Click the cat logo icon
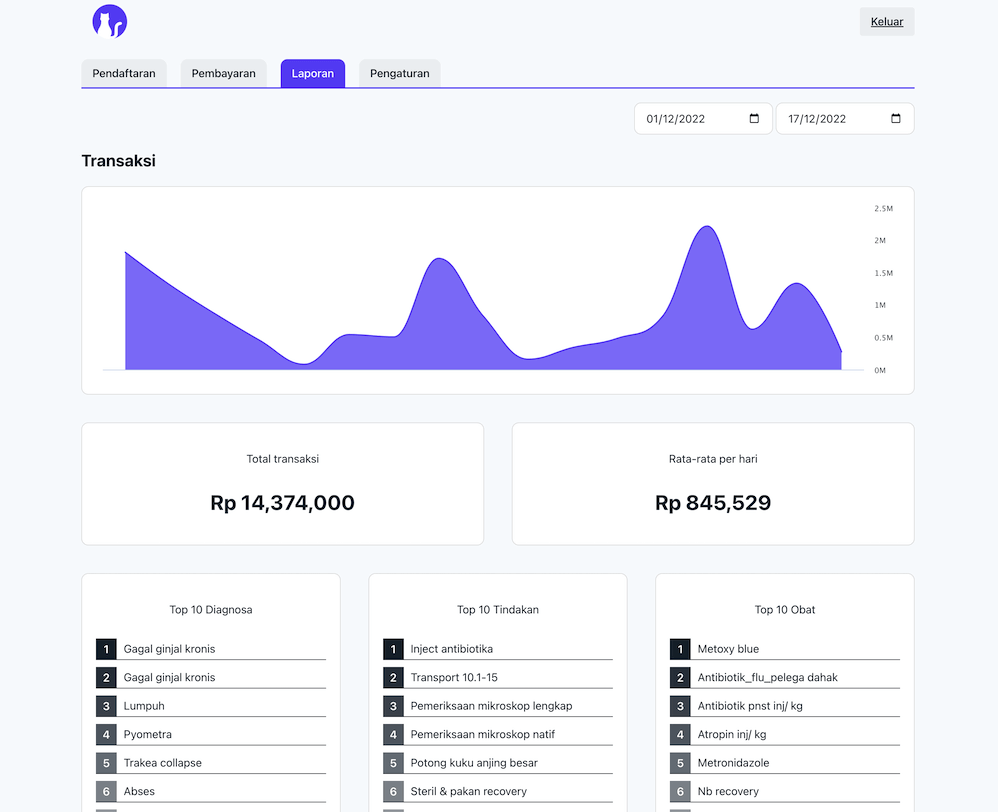This screenshot has height=812, width=998. pyautogui.click(x=109, y=21)
